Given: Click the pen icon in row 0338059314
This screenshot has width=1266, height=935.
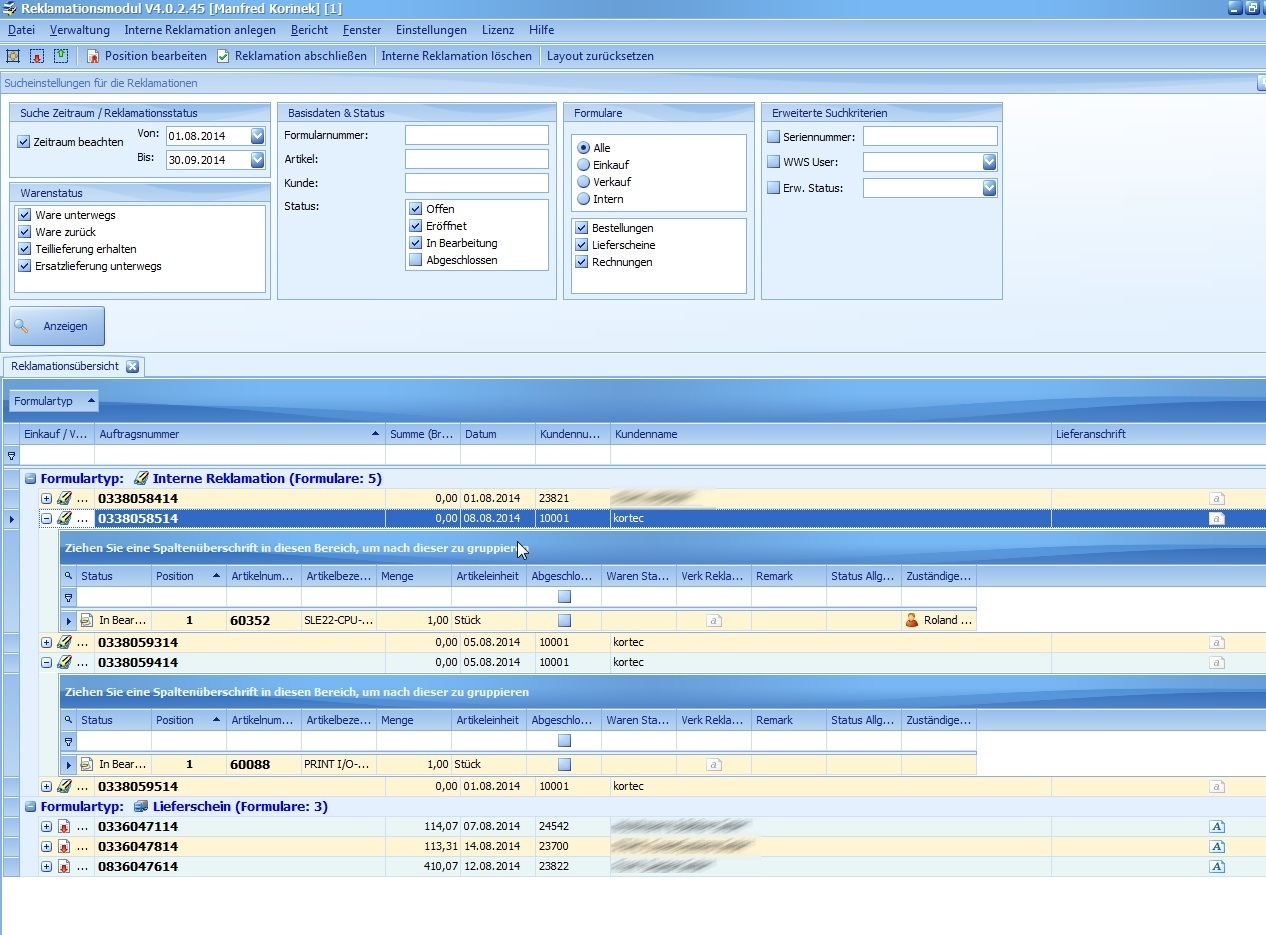Looking at the screenshot, I should click(x=64, y=642).
